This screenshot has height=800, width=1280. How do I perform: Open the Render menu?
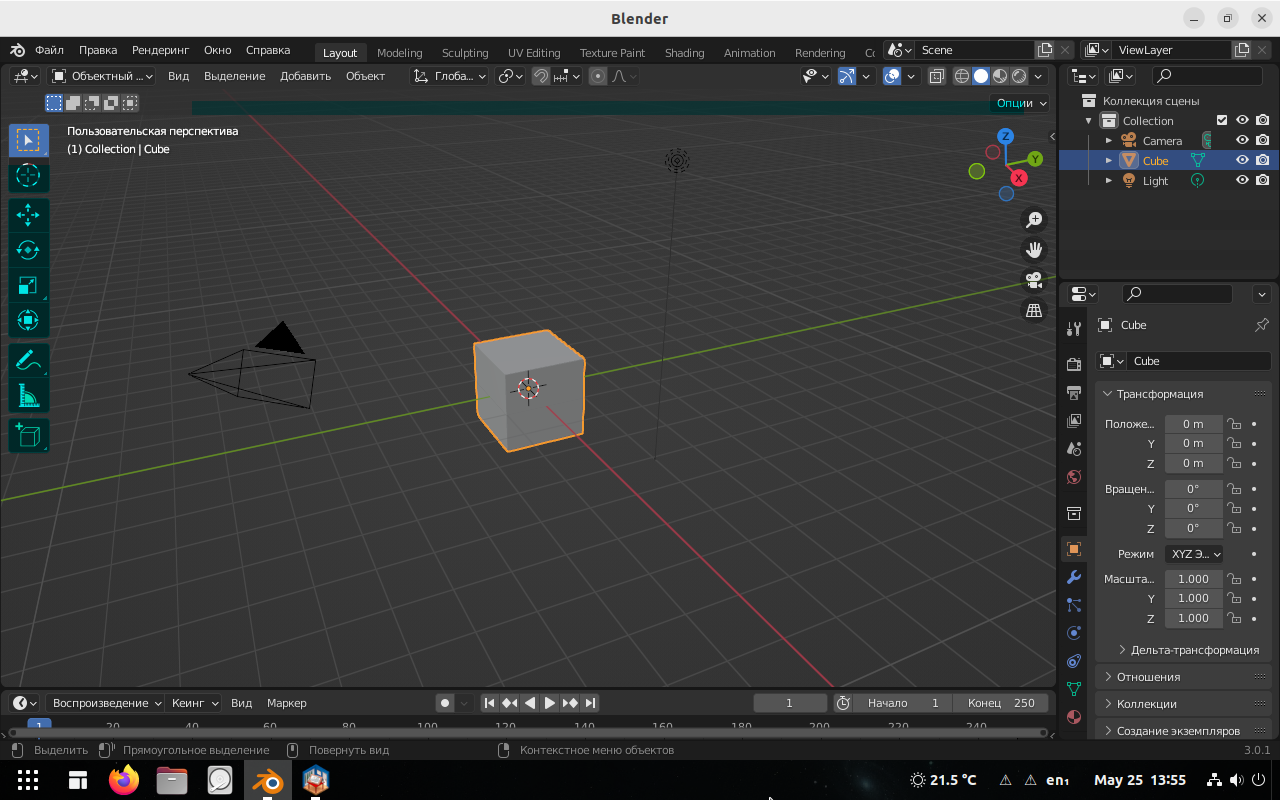[x=160, y=50]
